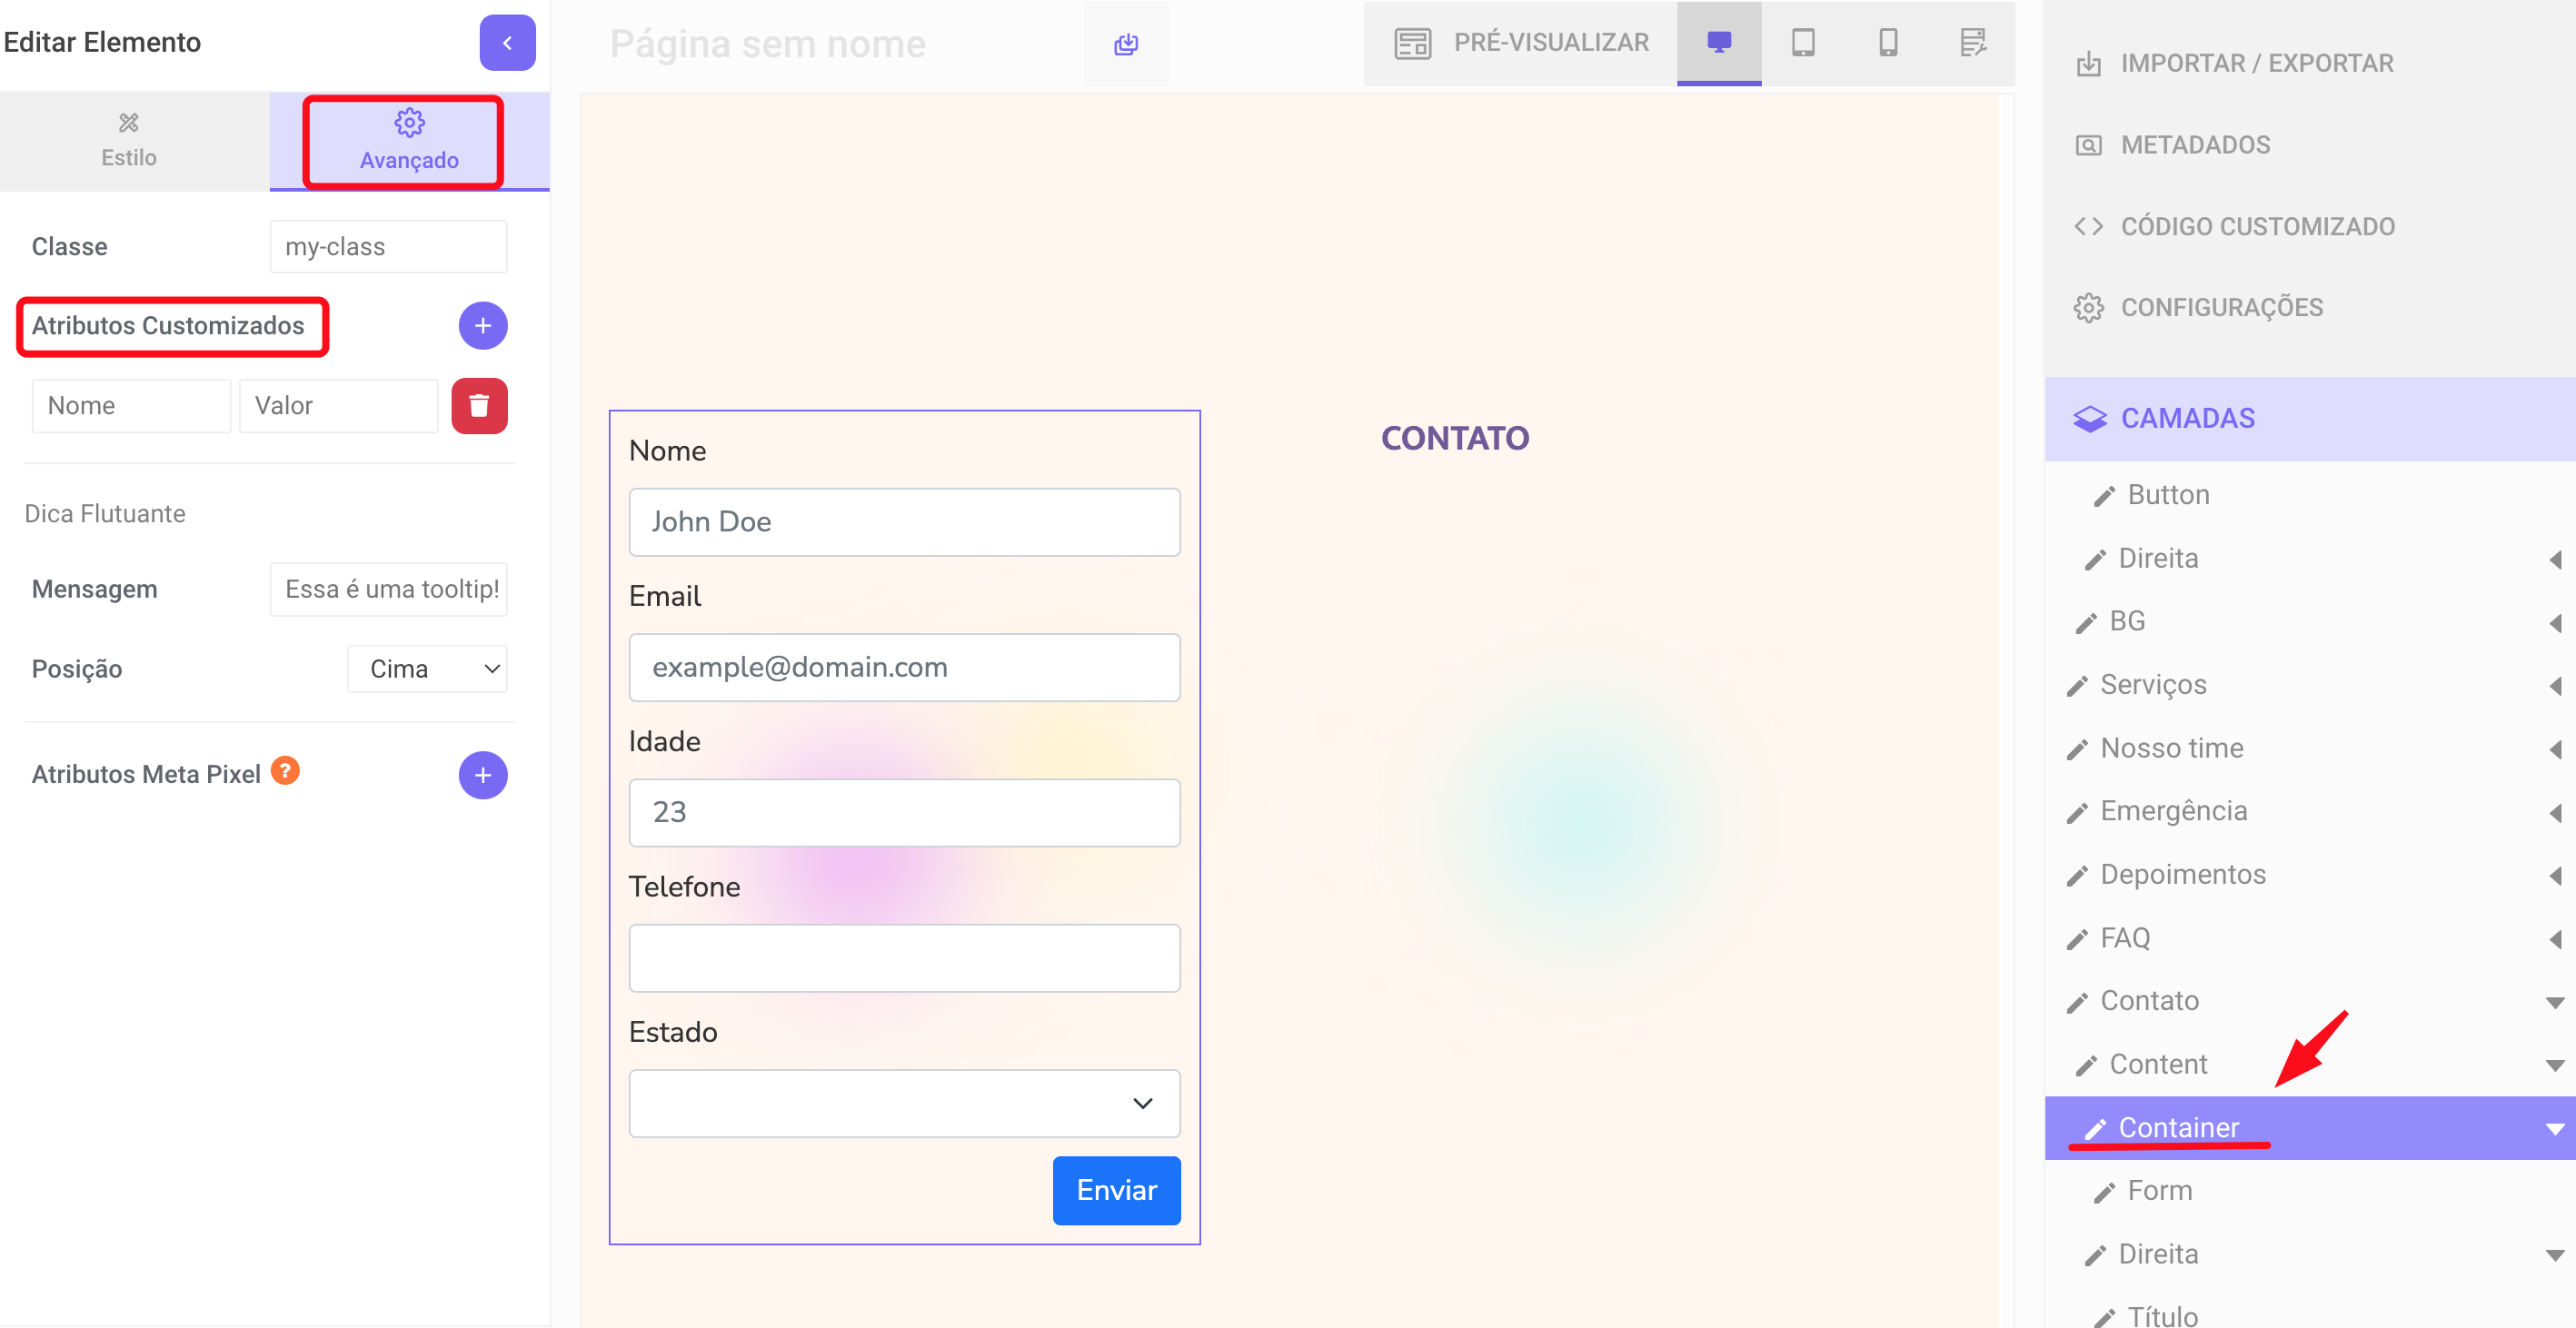Image resolution: width=2576 pixels, height=1328 pixels.
Task: Open the Avançado tab
Action: point(409,141)
